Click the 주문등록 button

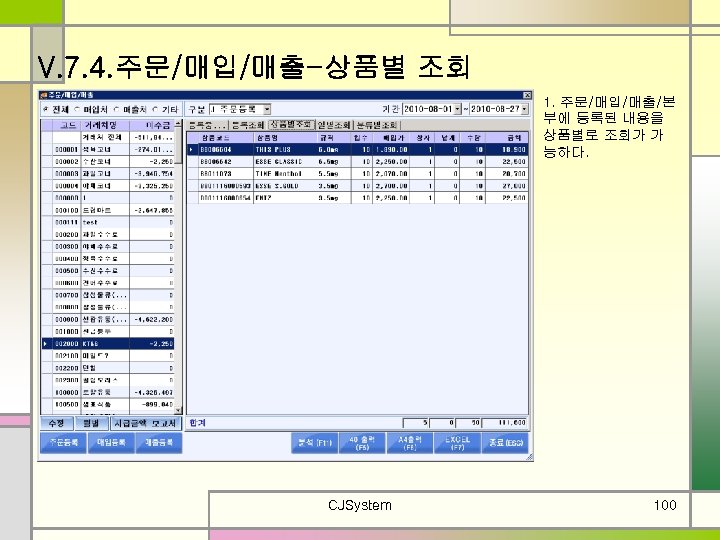coord(63,443)
